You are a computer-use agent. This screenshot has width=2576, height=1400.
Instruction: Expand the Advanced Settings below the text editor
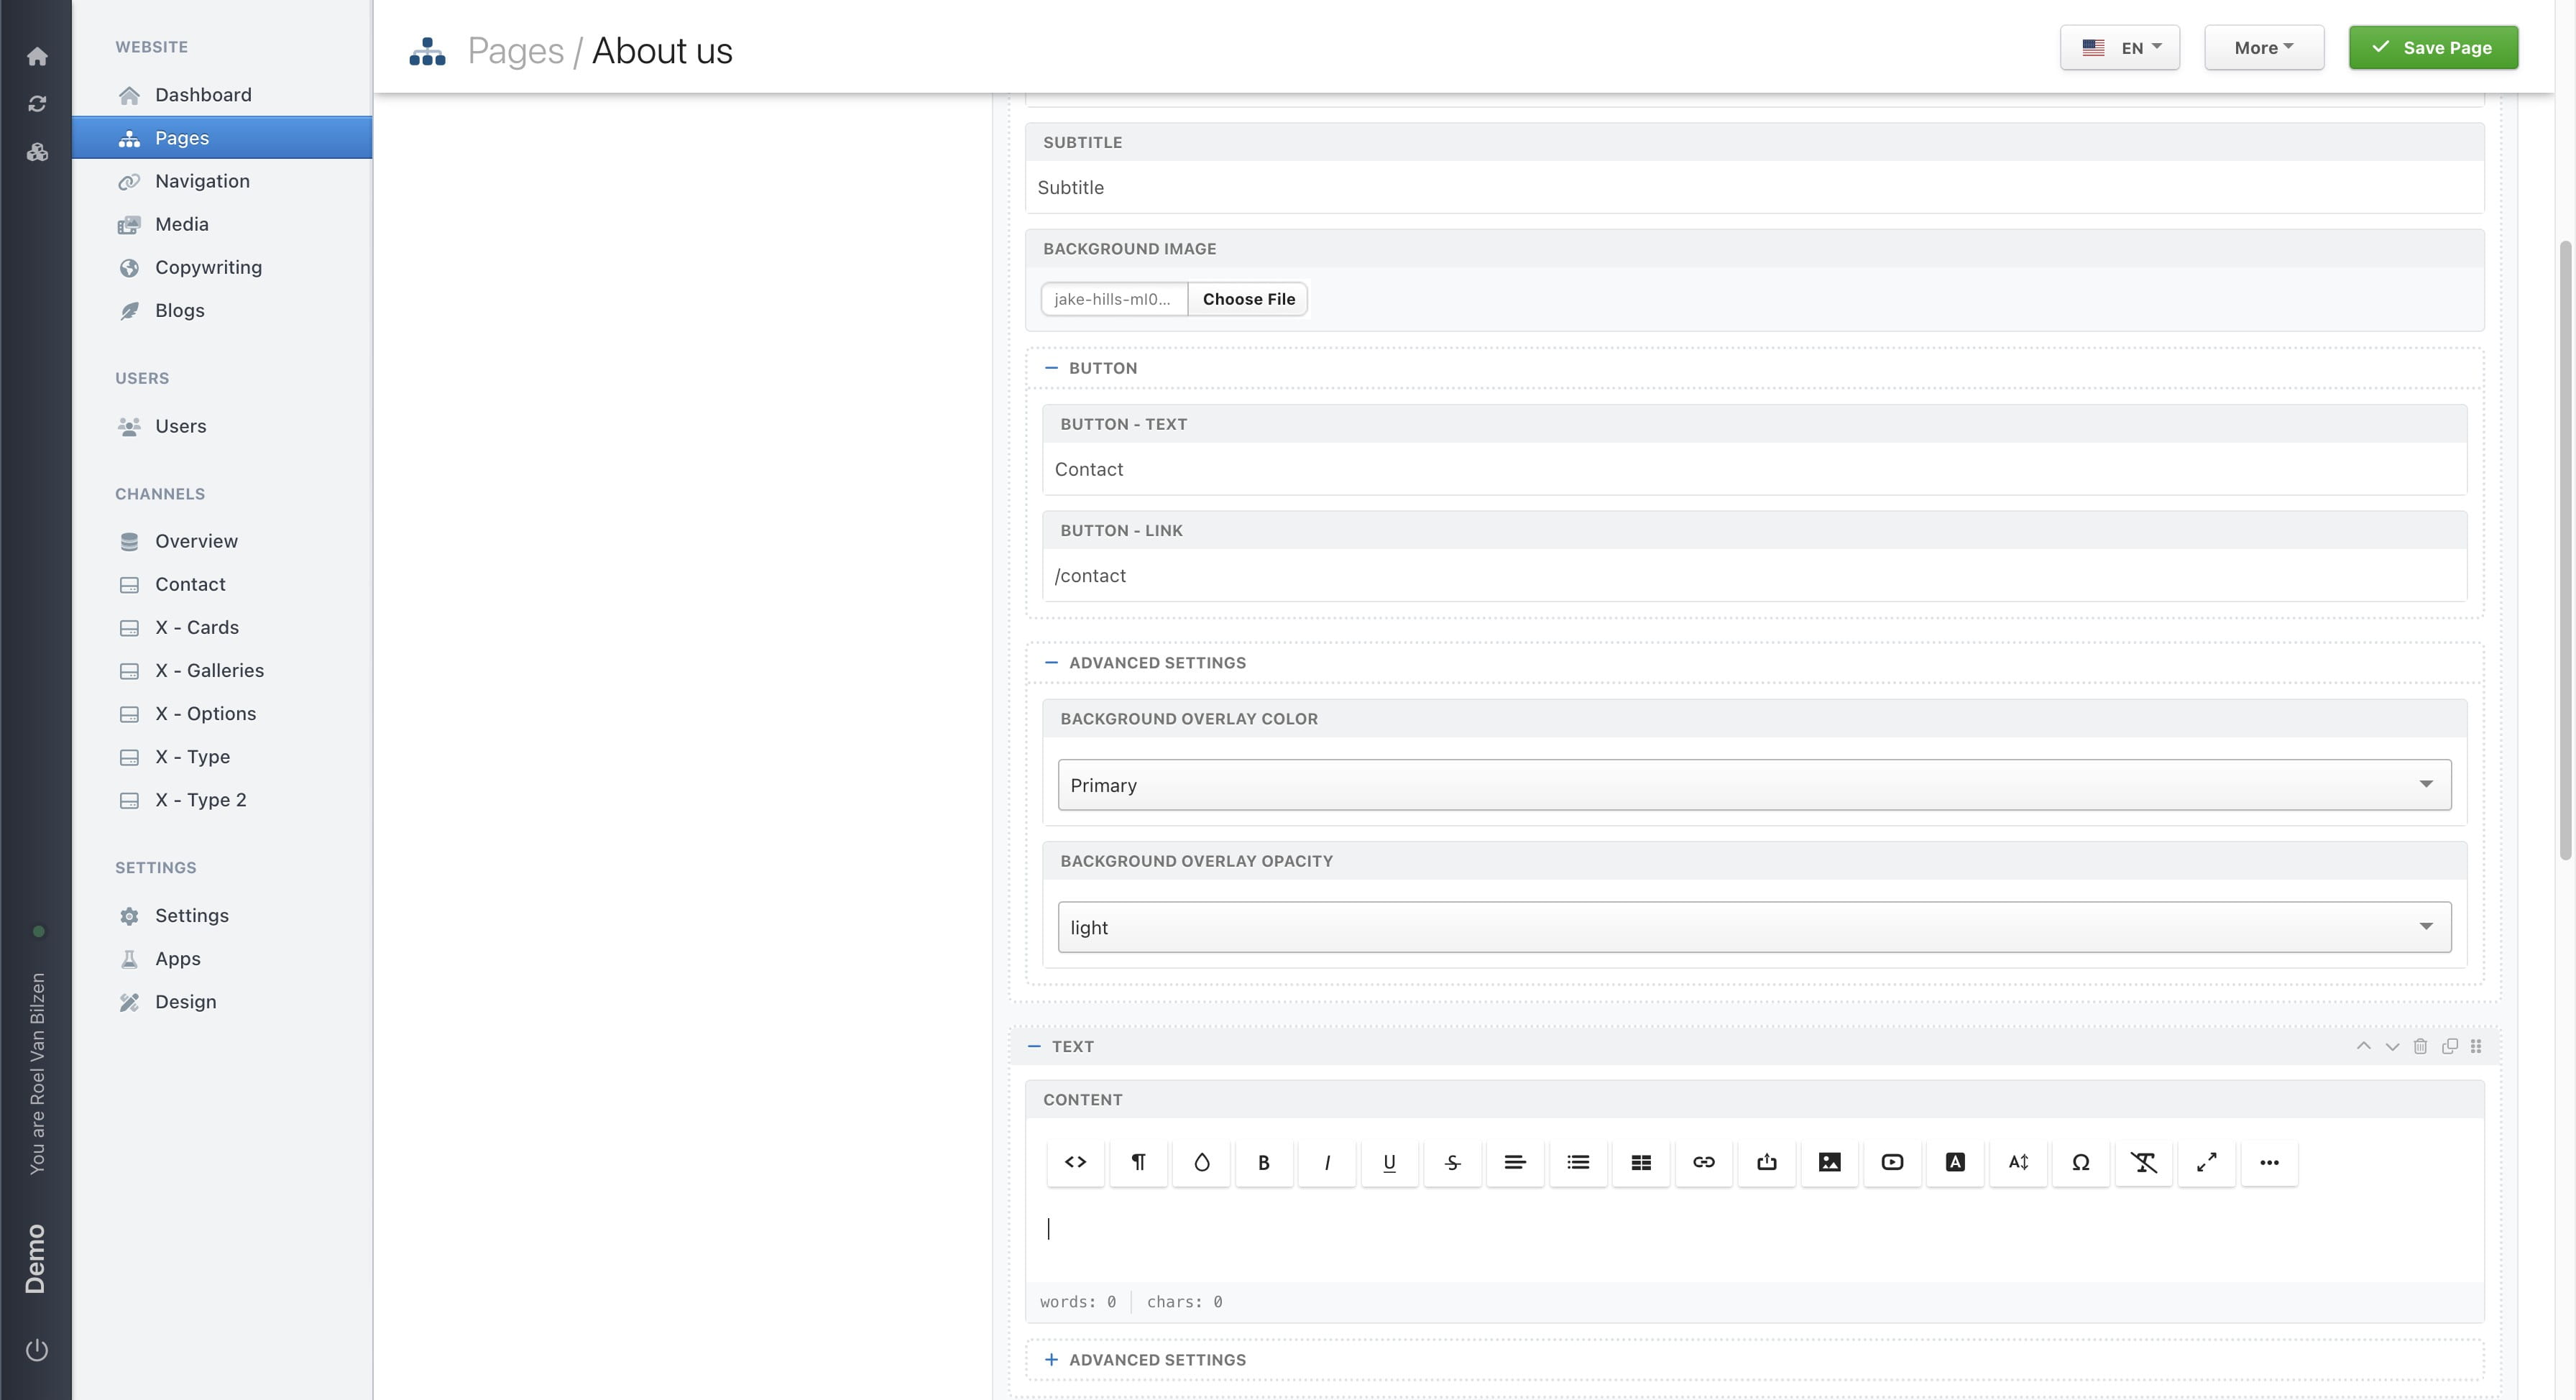[x=1145, y=1359]
